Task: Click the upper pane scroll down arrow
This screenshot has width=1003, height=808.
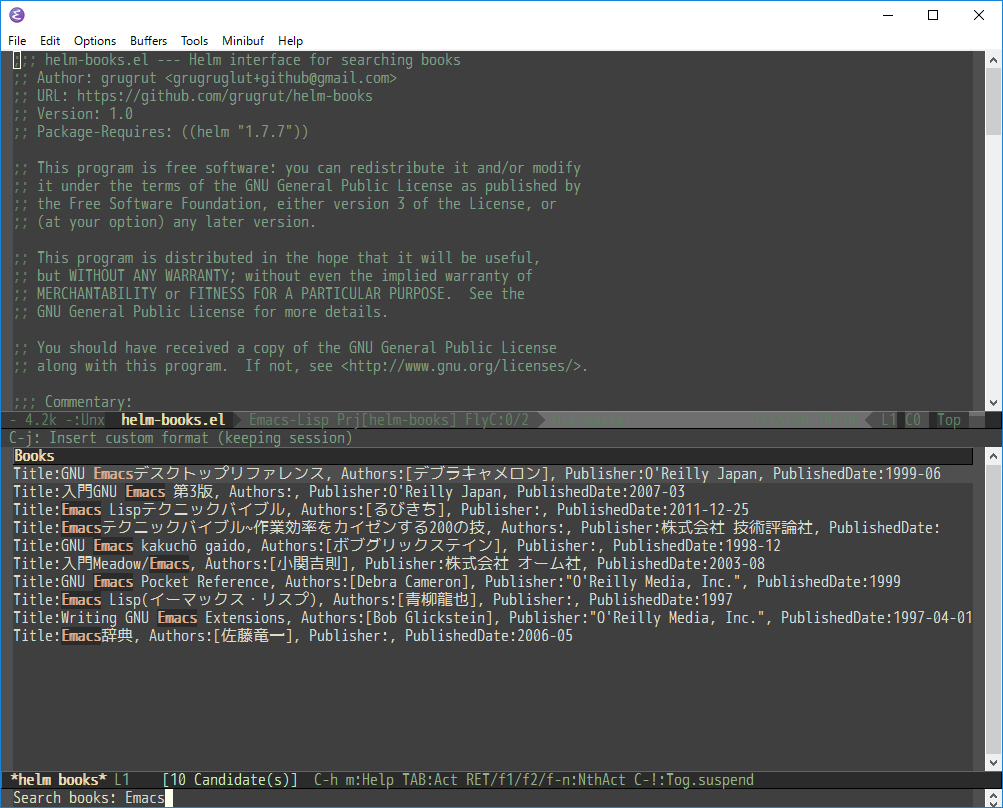Action: pyautogui.click(x=993, y=403)
